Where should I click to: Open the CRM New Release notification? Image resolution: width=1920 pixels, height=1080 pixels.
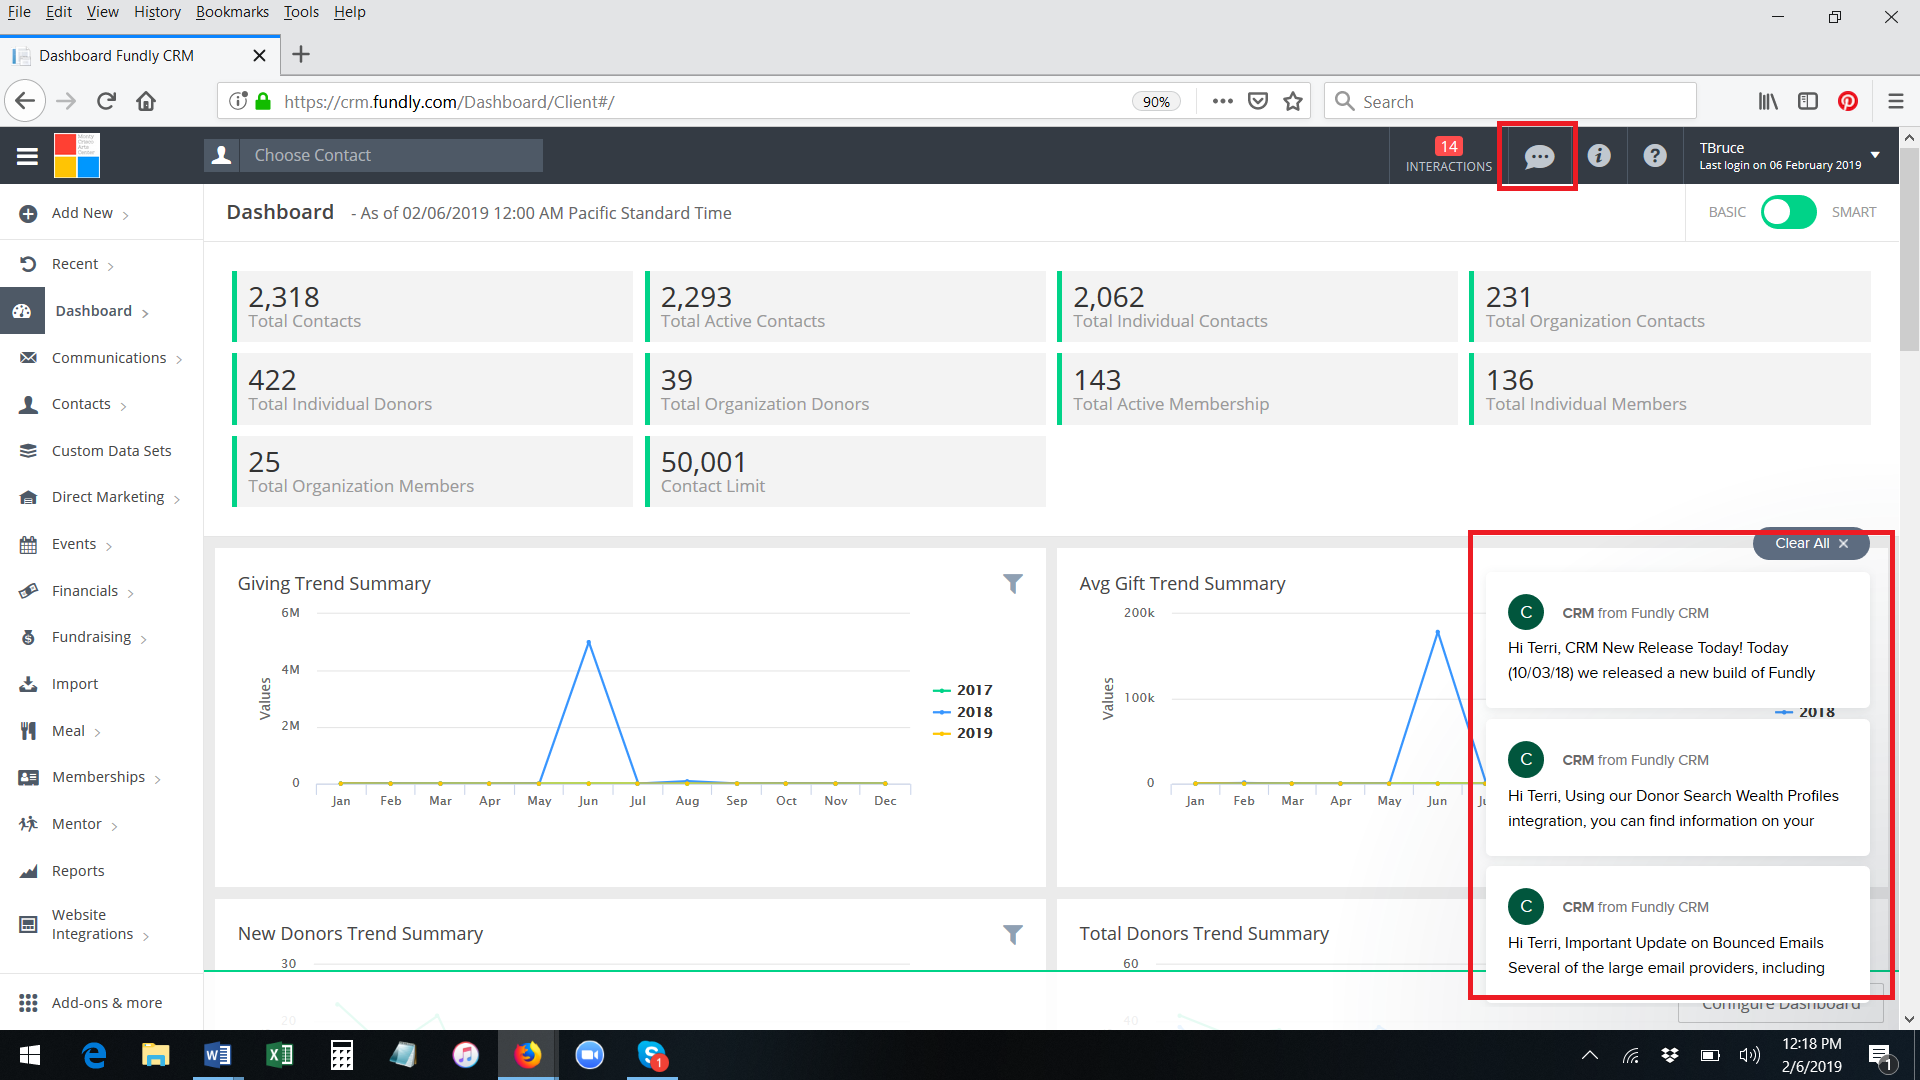pyautogui.click(x=1677, y=640)
